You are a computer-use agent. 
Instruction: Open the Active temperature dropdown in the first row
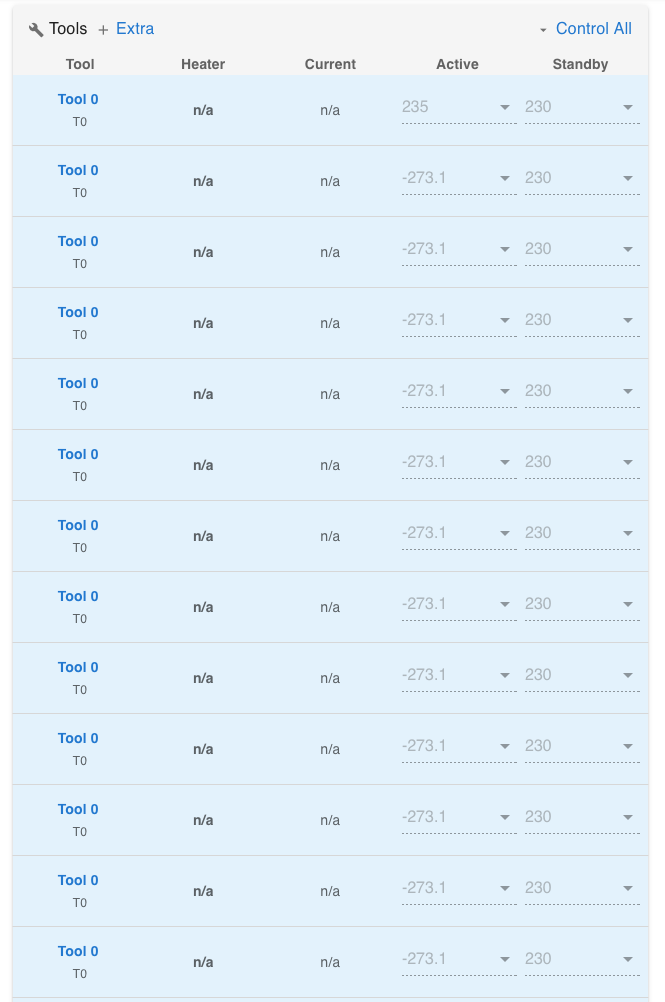(x=505, y=107)
